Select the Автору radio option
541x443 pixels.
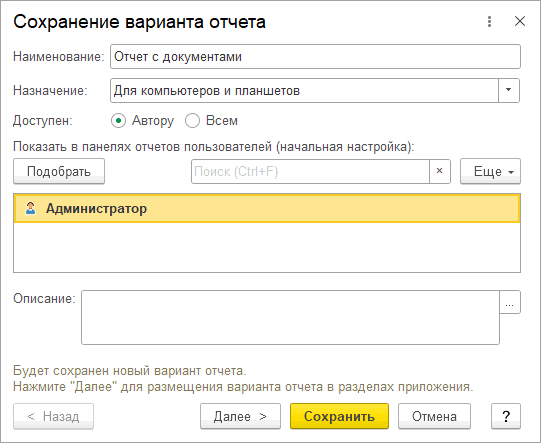tap(118, 121)
